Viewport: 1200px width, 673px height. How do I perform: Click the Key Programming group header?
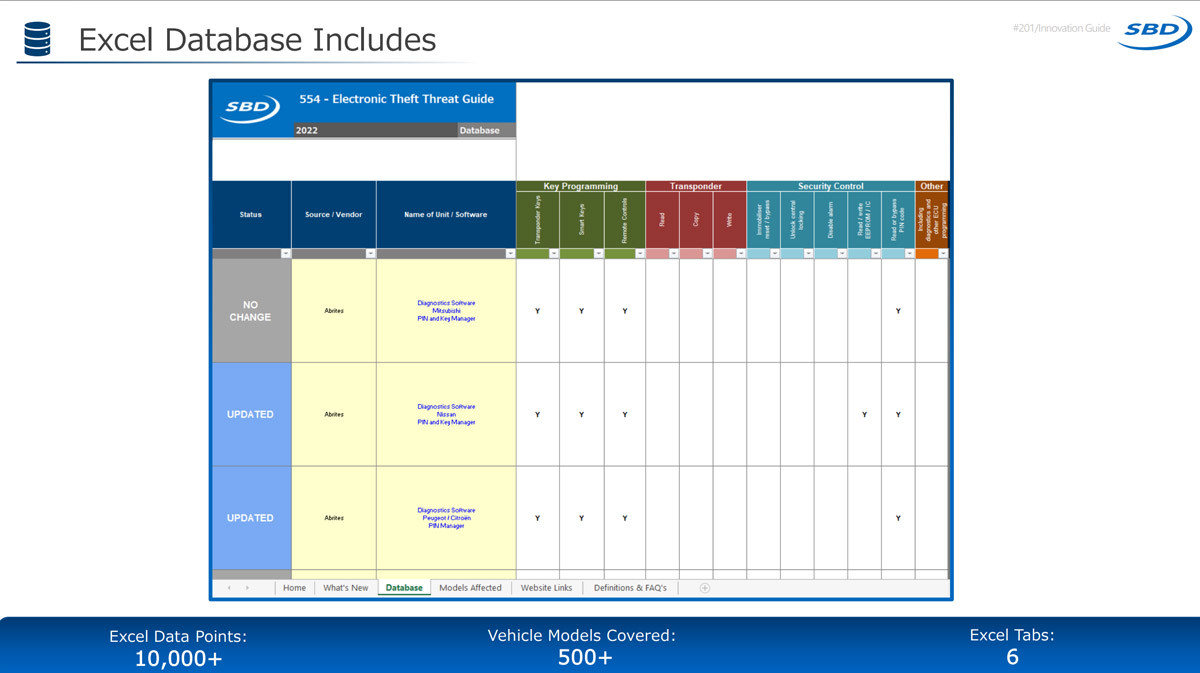(x=580, y=186)
